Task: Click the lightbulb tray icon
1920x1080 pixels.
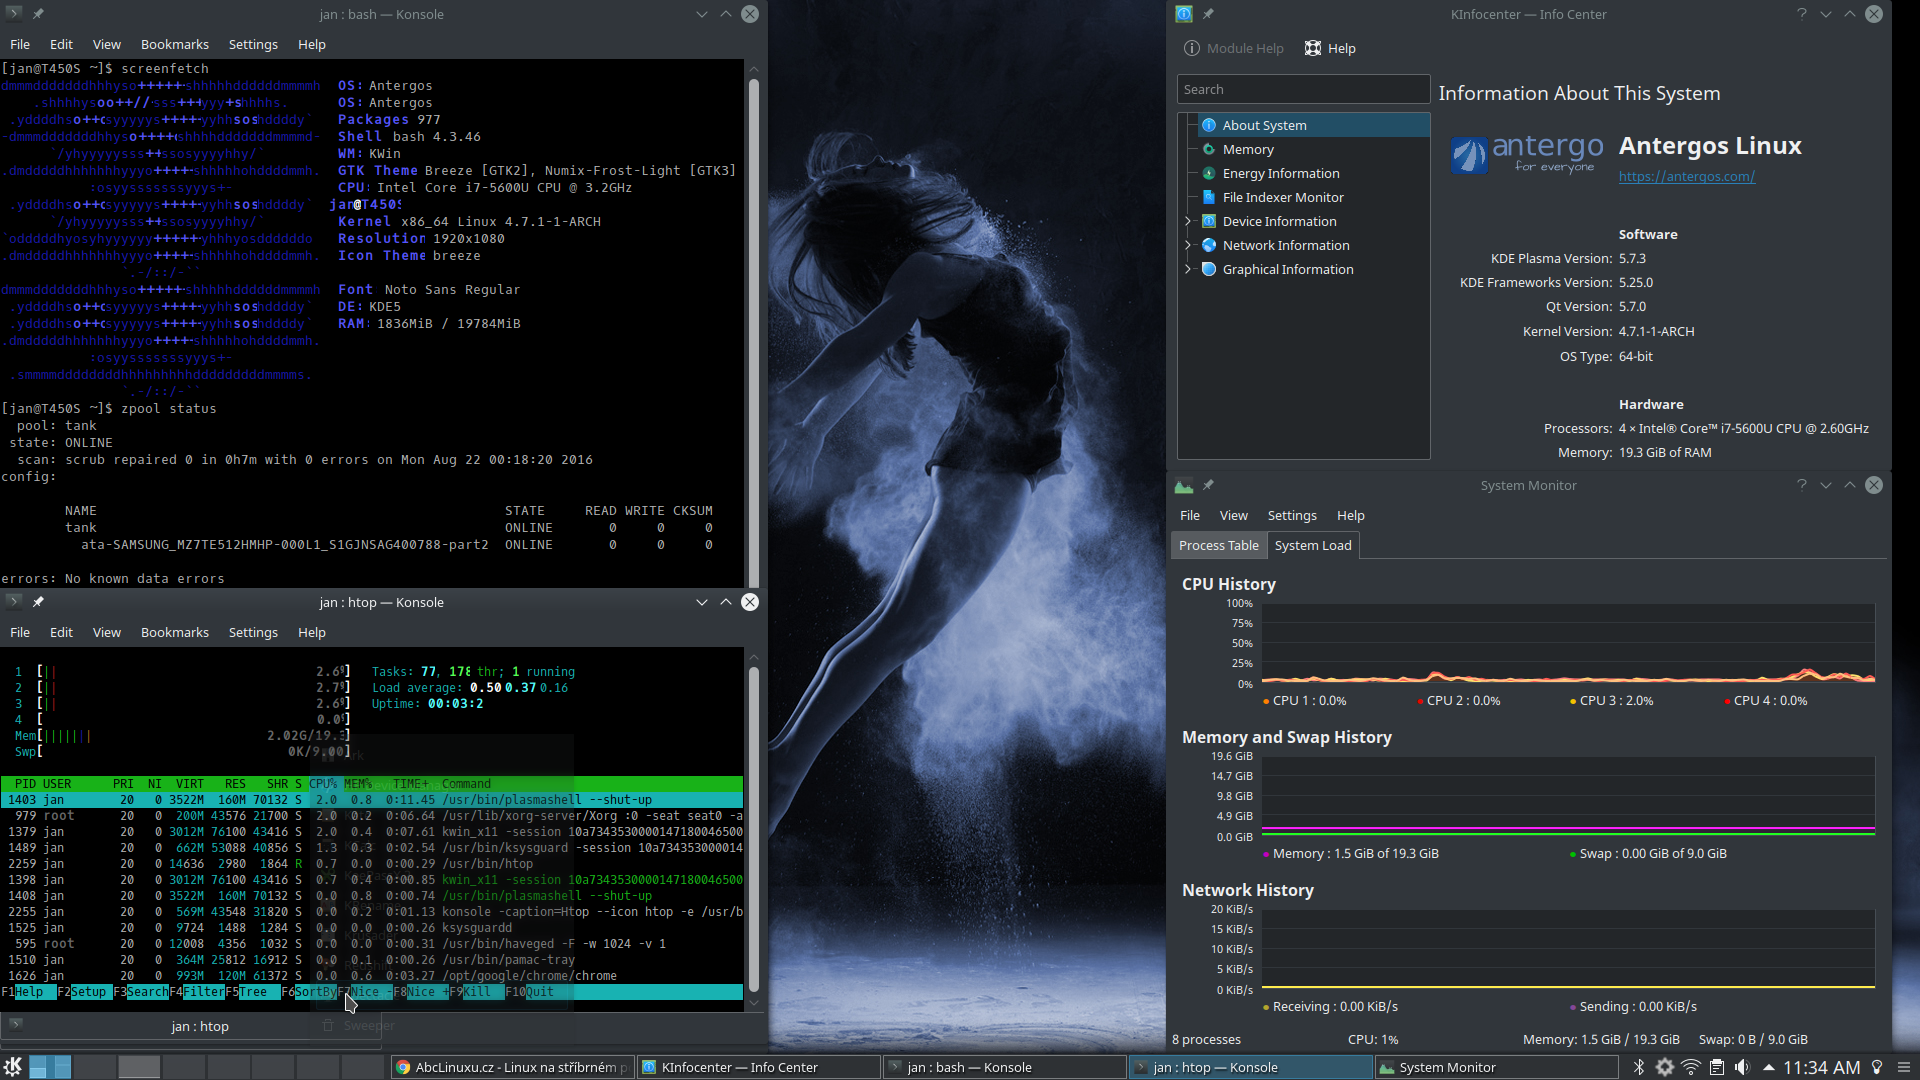Action: coord(1877,1067)
